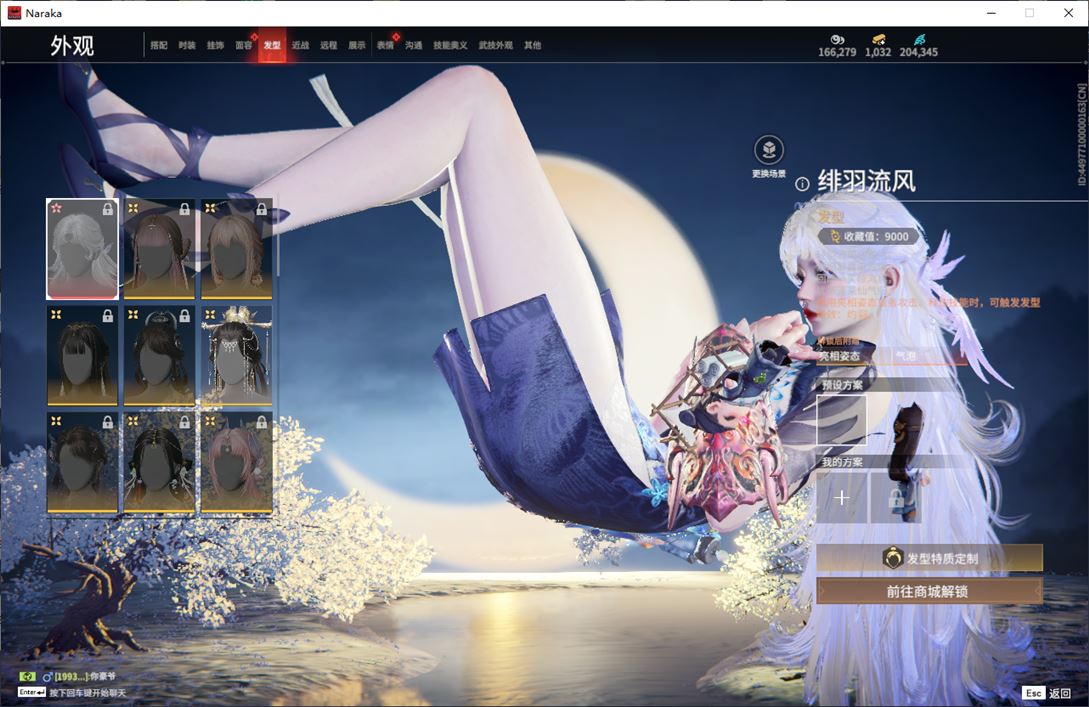The image size is (1089, 707).
Task: Choose the hairstyle with golden crown ornaments
Action: (236, 355)
